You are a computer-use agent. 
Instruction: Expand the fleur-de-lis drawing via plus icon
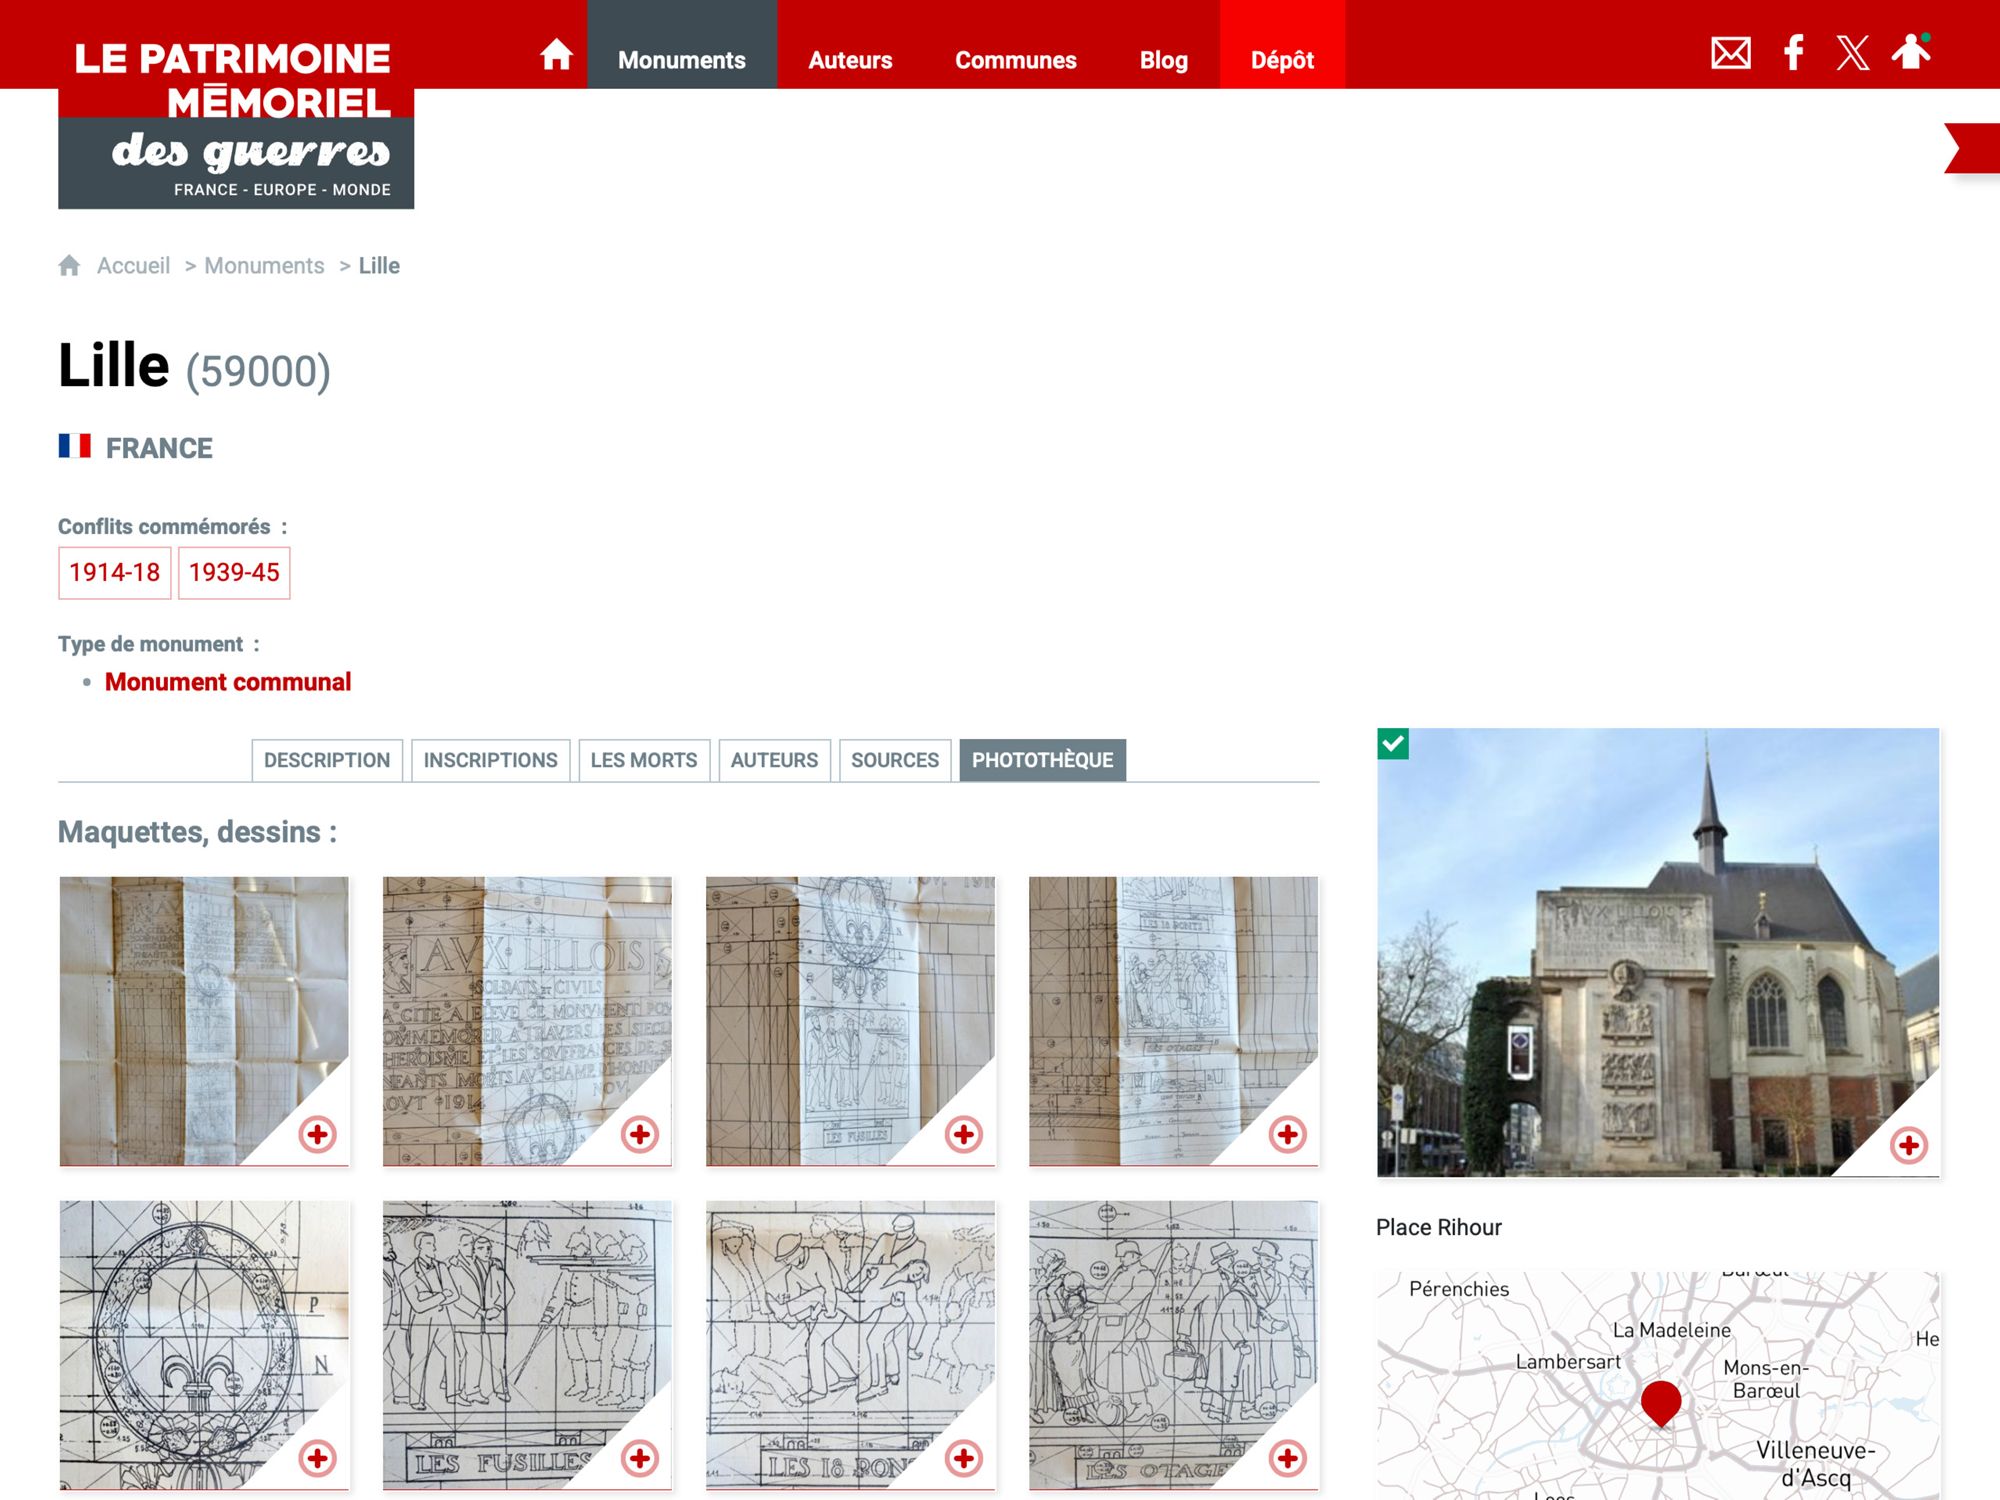[x=317, y=1458]
